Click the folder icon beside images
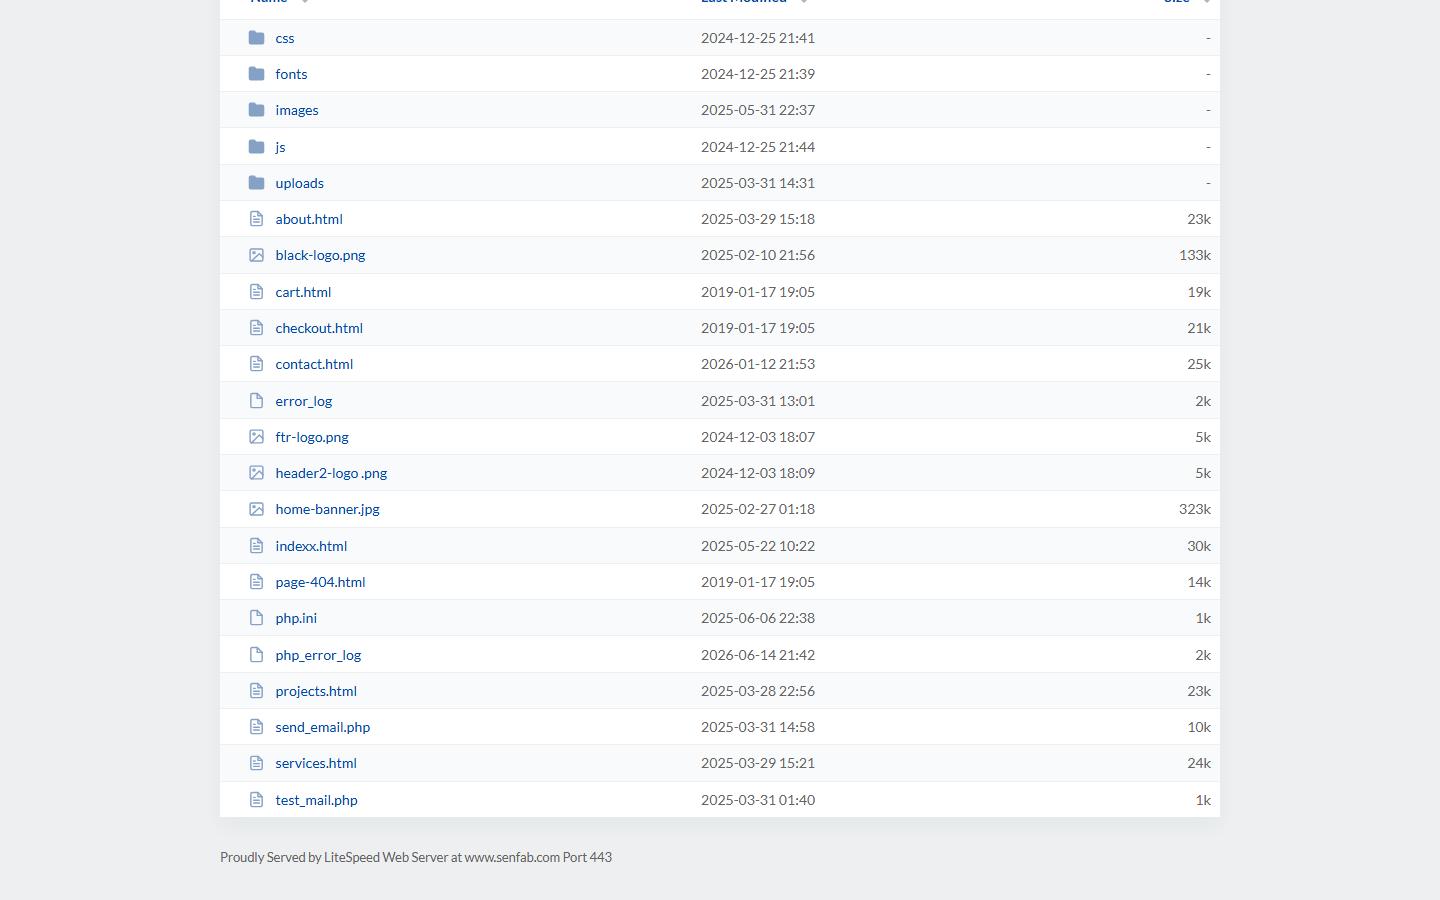The image size is (1440, 900). 256,110
